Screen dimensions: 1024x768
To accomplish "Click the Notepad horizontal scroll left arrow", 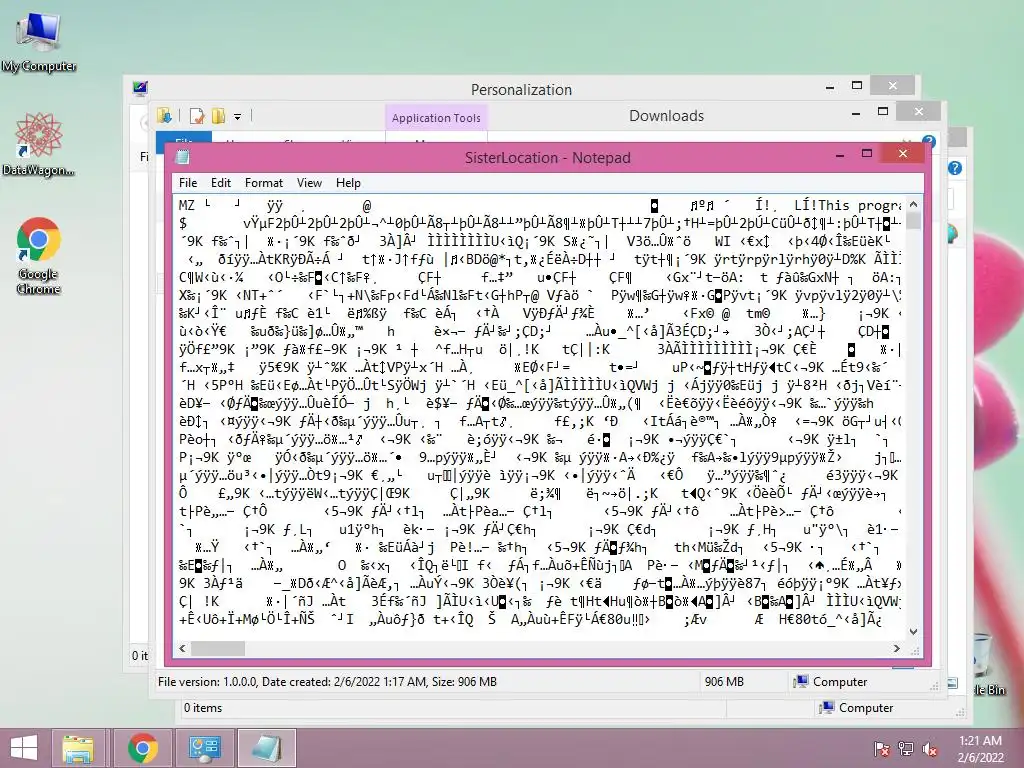I will (182, 648).
